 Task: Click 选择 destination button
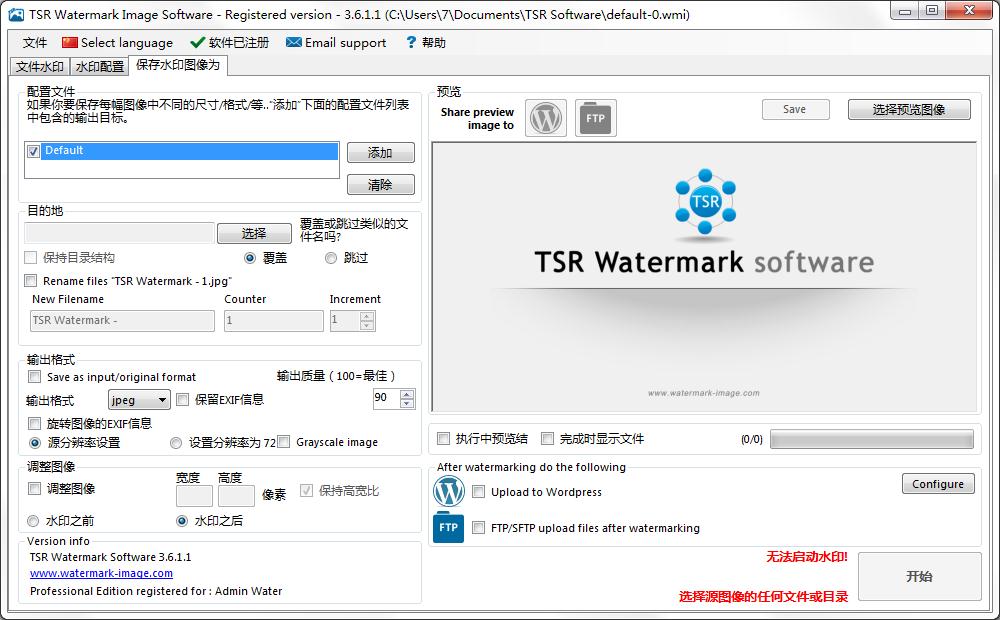[x=254, y=233]
